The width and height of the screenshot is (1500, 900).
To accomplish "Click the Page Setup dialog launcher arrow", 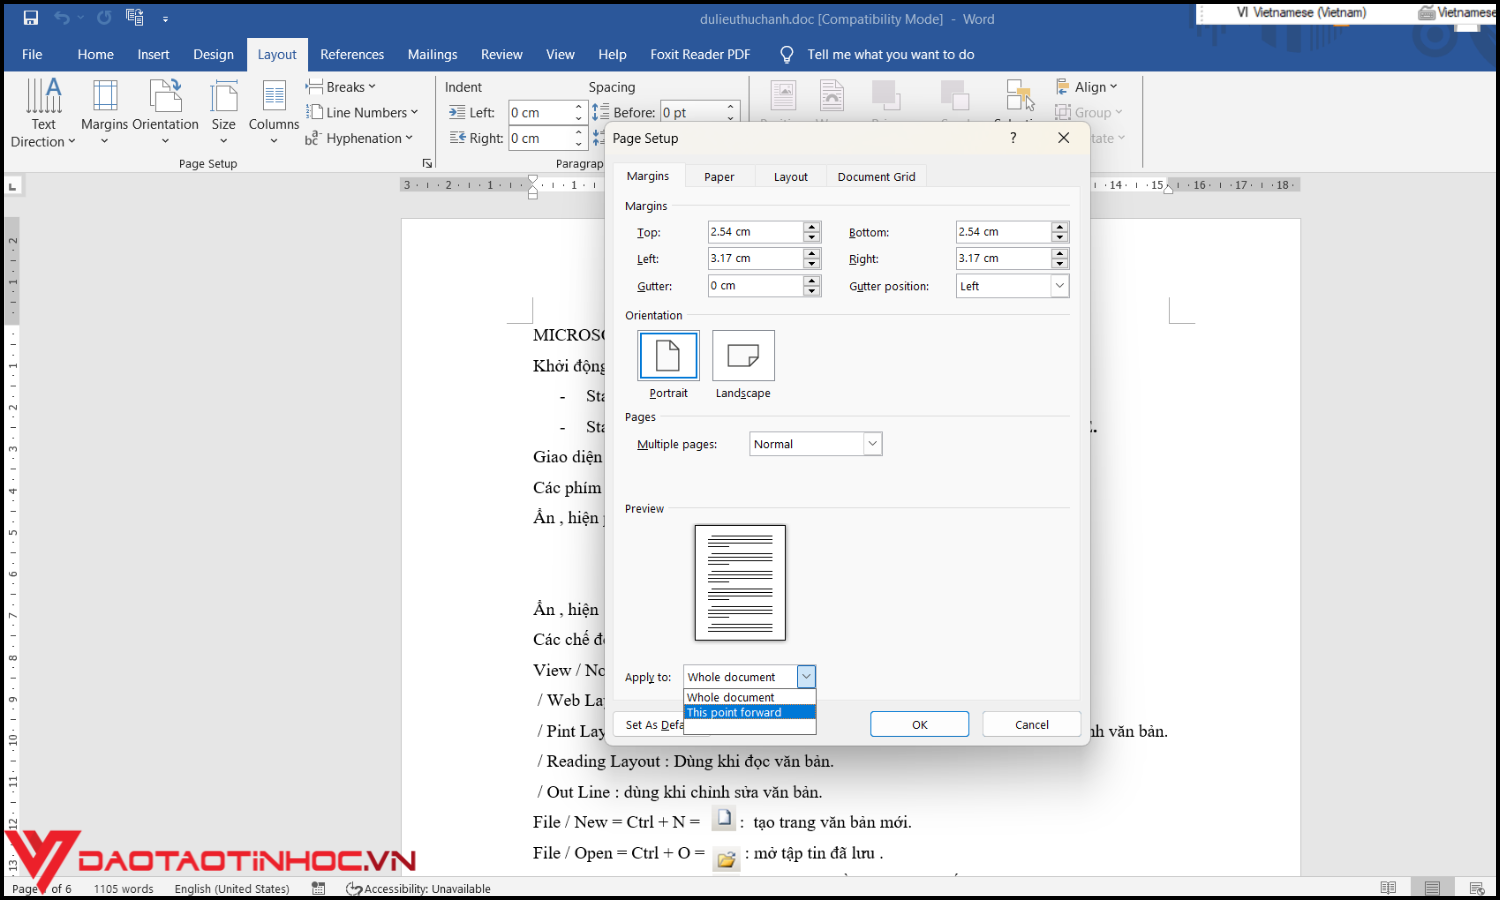I will coord(427,162).
